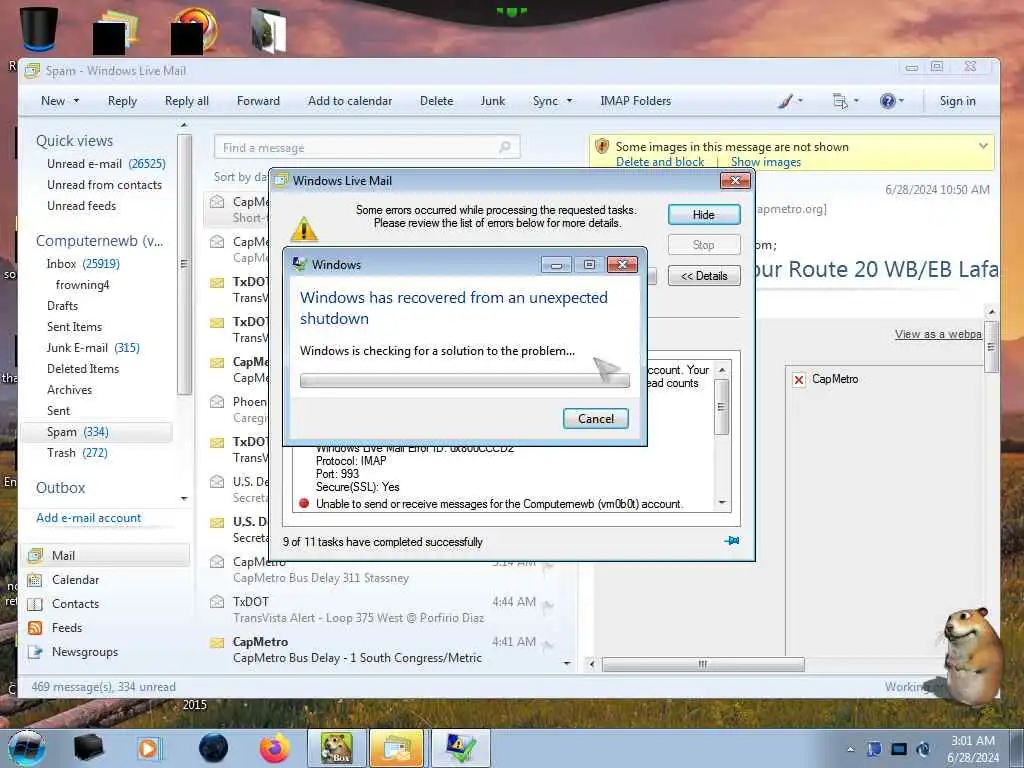1024x768 pixels.
Task: Click the checking-for-solution progress bar
Action: (x=464, y=381)
